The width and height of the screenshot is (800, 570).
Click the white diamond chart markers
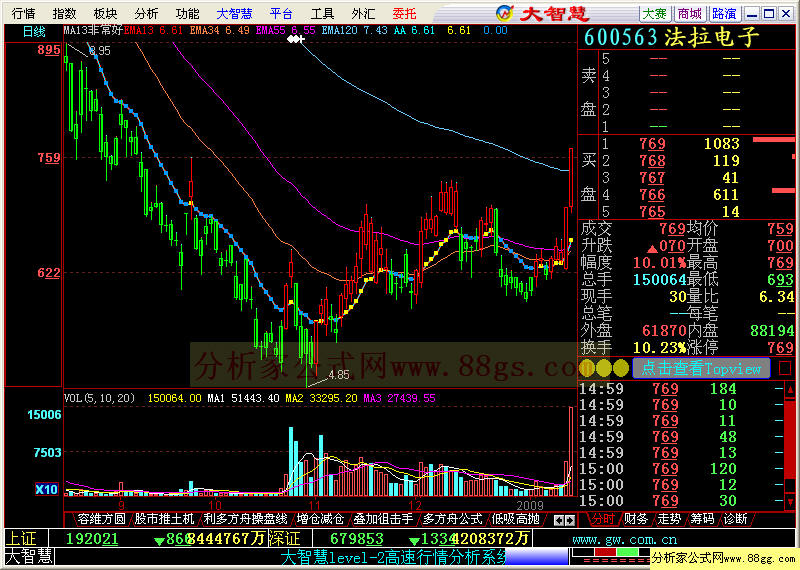pos(295,39)
